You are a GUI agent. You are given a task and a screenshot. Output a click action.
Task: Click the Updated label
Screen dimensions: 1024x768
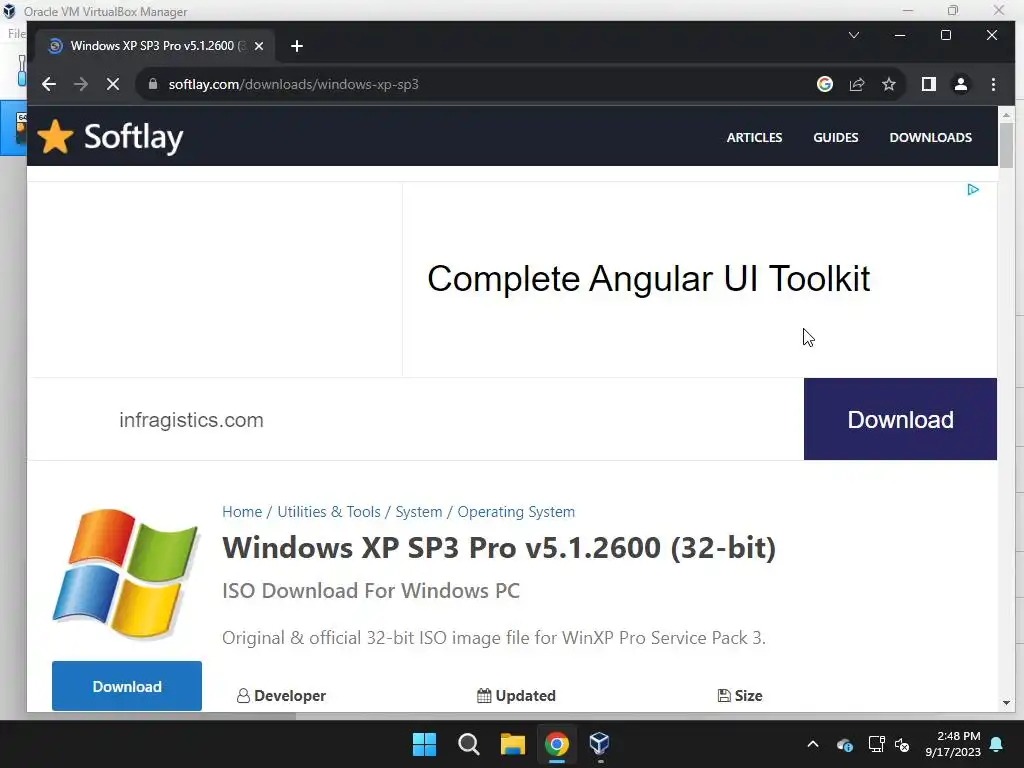(517, 696)
